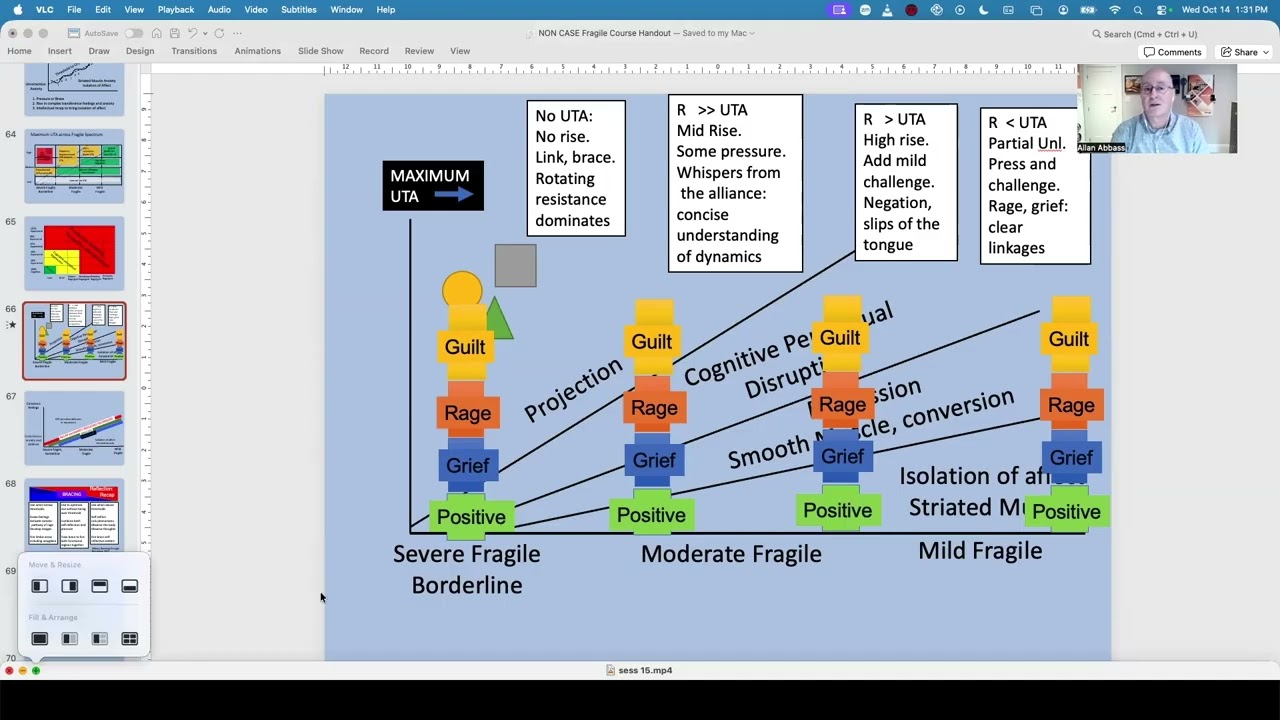Tile window to right half of screen
The image size is (1280, 720).
pos(70,586)
